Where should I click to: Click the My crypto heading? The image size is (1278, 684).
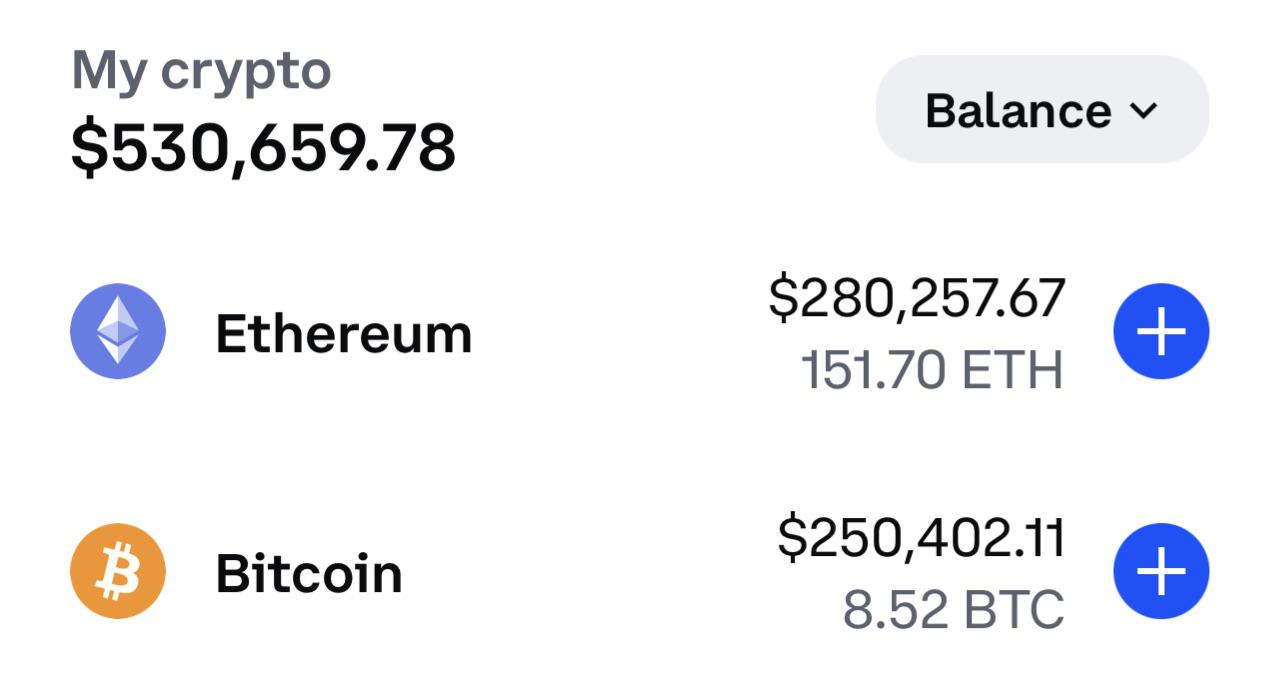coord(201,71)
